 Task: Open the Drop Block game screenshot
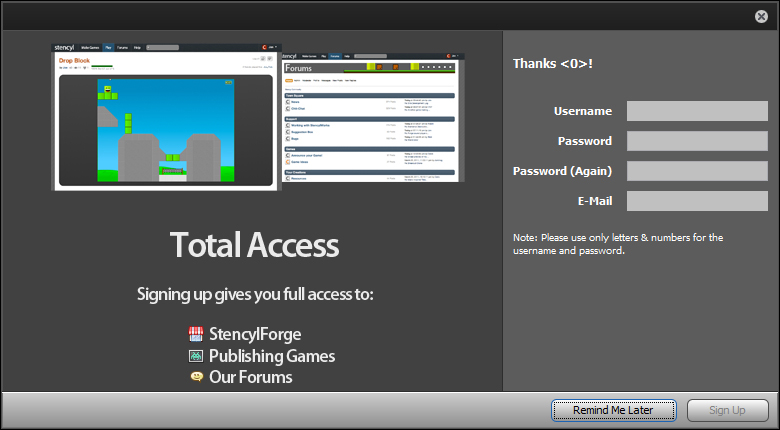click(166, 117)
